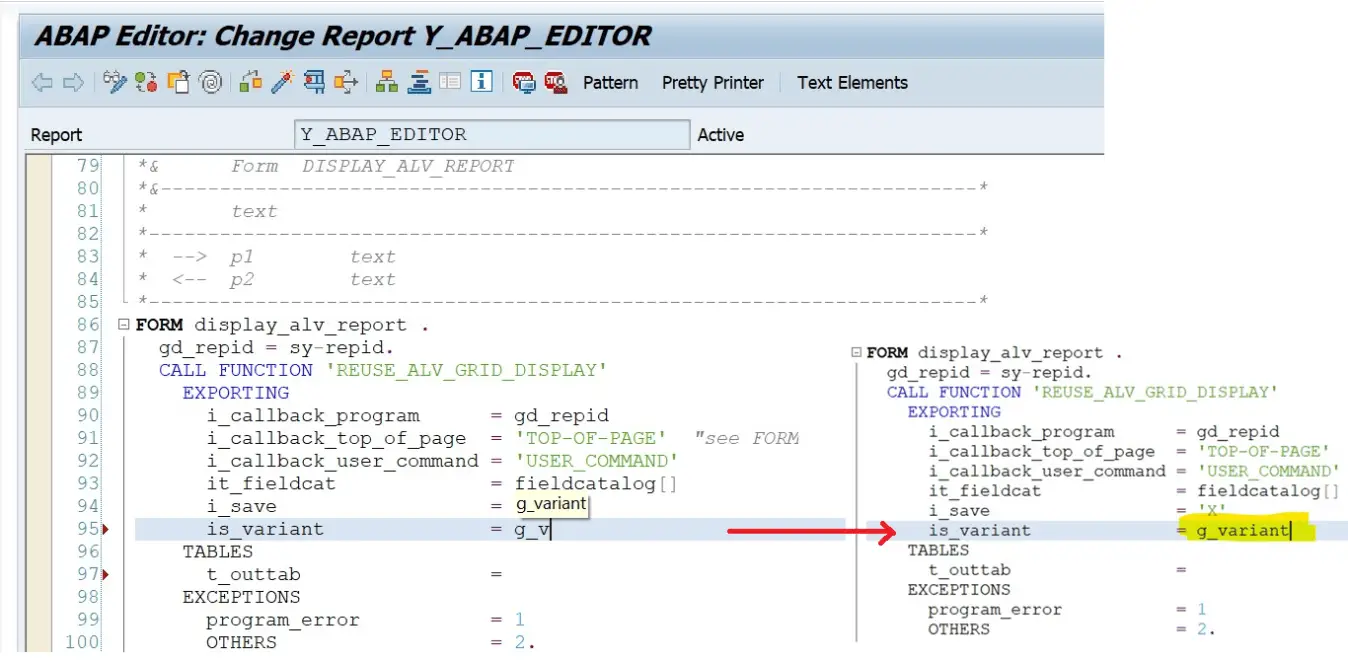Click the Report name input field
Screen dimensions: 1348x661
tap(491, 134)
